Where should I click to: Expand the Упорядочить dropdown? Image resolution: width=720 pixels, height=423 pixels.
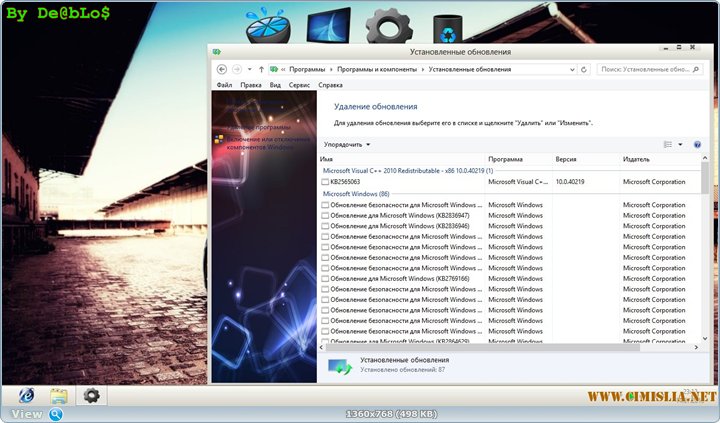tap(347, 144)
